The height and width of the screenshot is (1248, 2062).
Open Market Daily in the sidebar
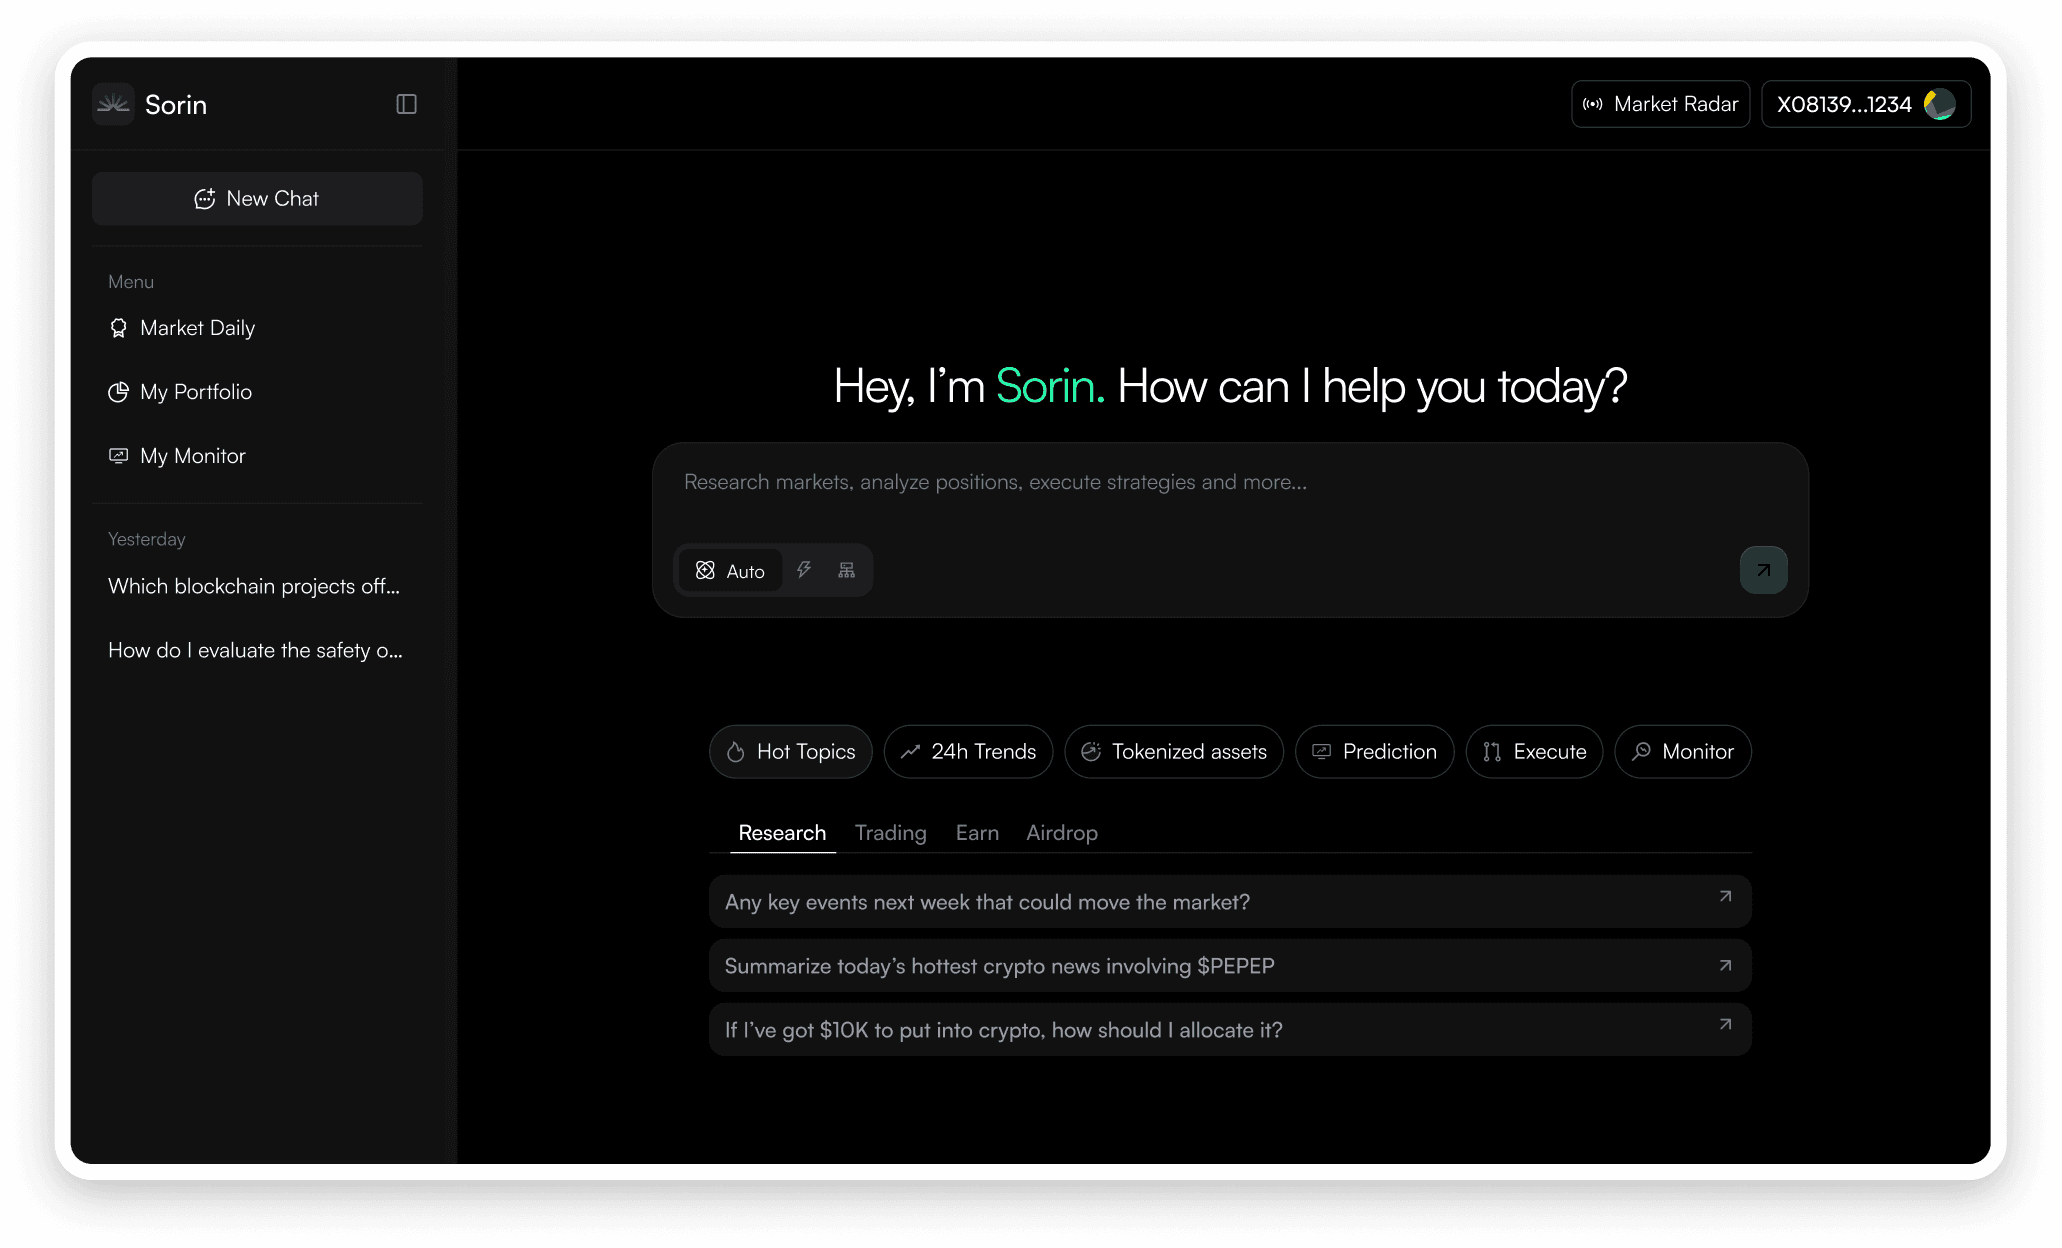tap(197, 328)
